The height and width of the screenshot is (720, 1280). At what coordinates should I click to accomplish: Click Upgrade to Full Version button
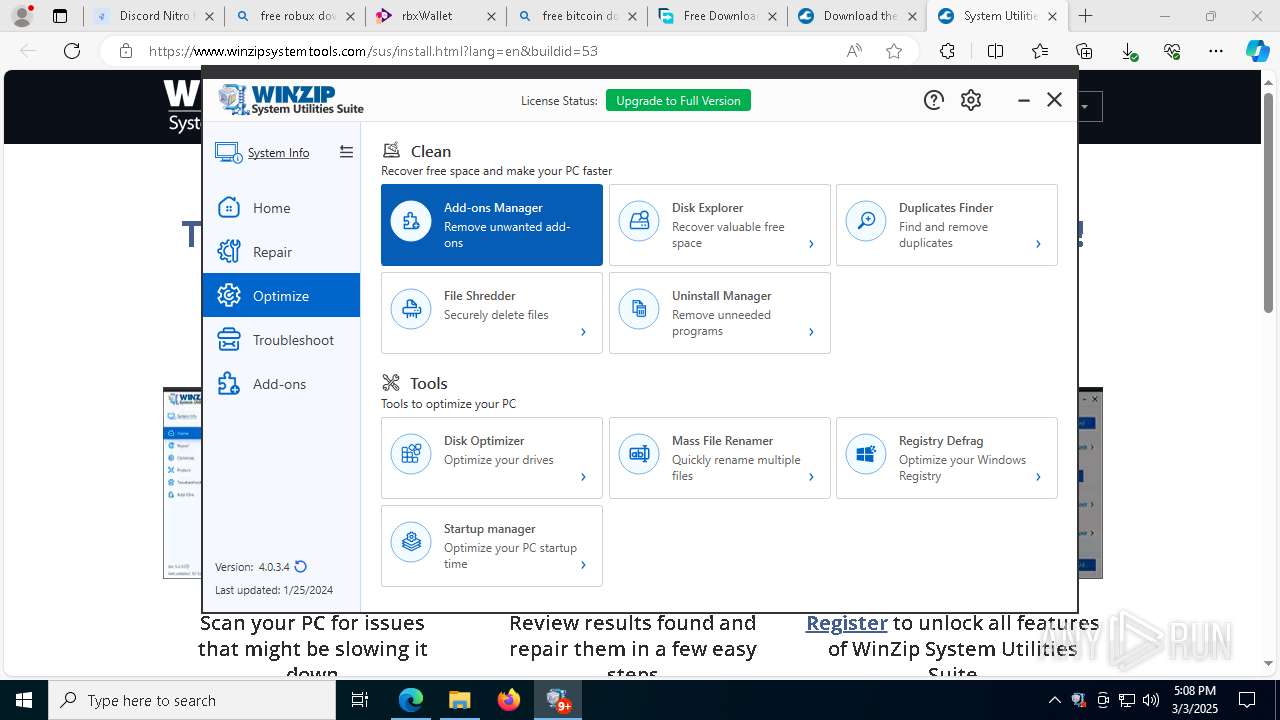(x=678, y=100)
